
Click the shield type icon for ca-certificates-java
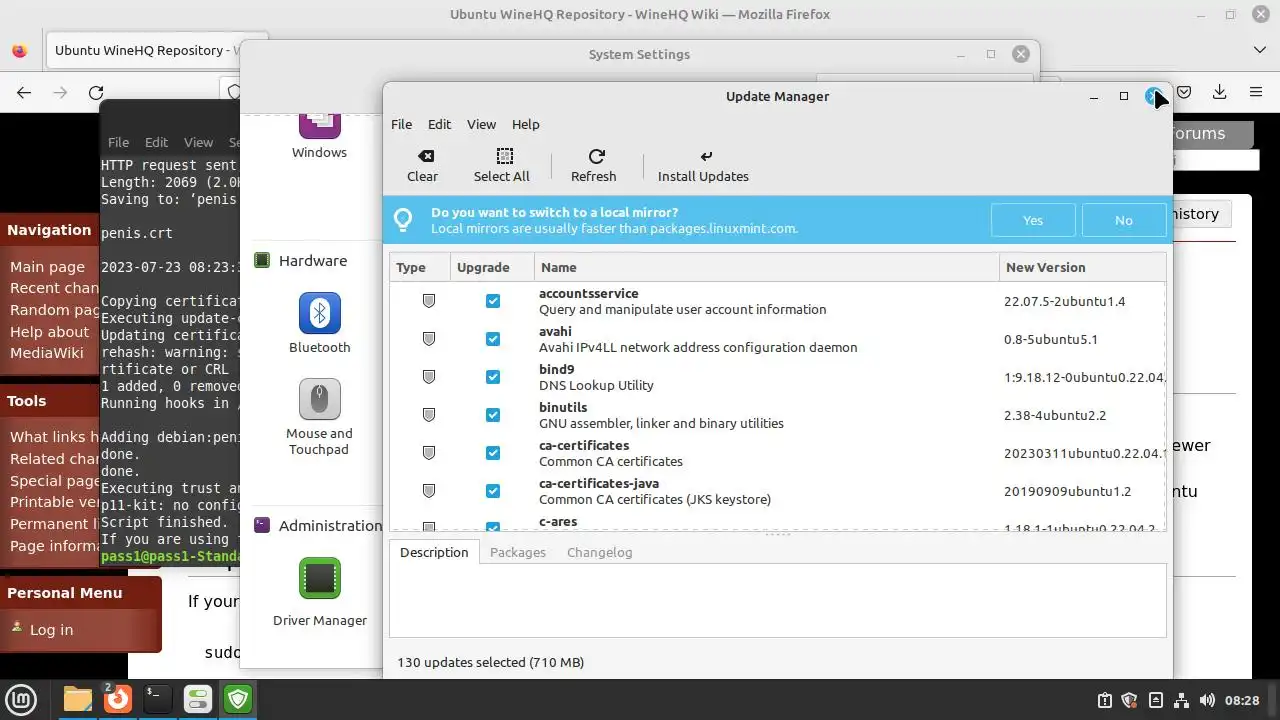429,491
